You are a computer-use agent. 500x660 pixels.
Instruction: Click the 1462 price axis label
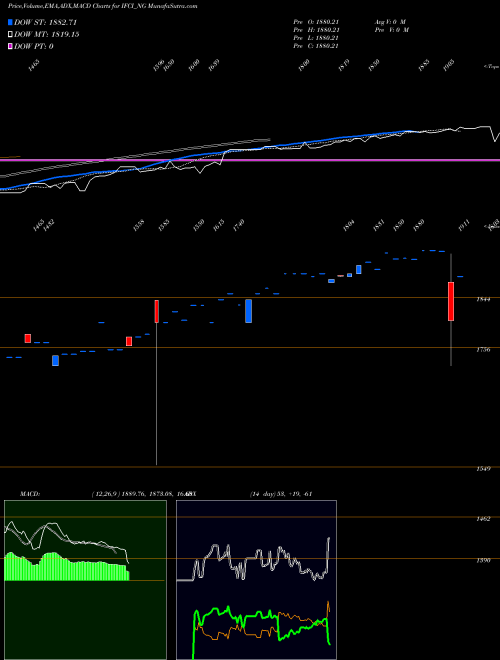pyautogui.click(x=483, y=519)
